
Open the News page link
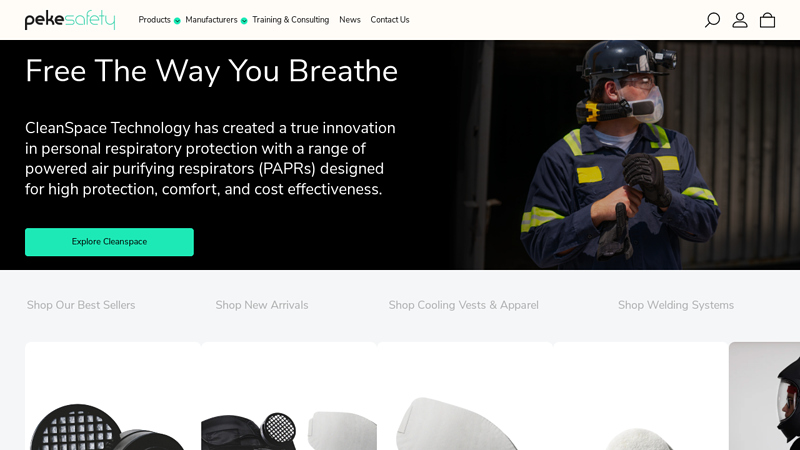click(x=349, y=20)
